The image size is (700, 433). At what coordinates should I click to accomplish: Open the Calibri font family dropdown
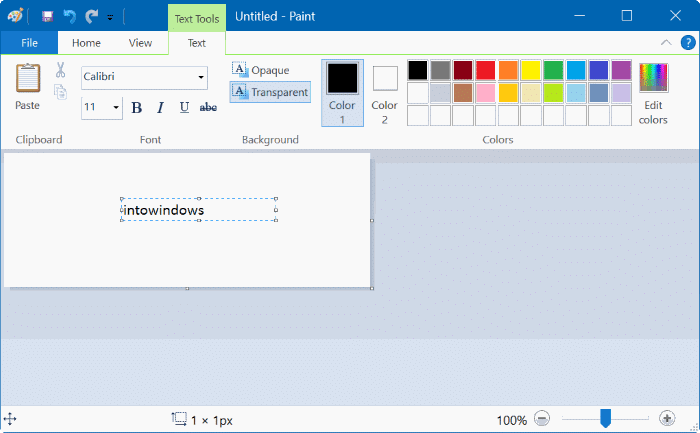click(201, 77)
